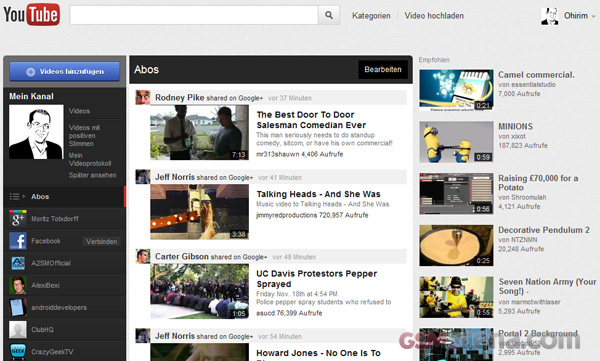Screen dimensions: 600x361
Task: Play MINIONS recommended thumbnail
Action: [x=456, y=142]
